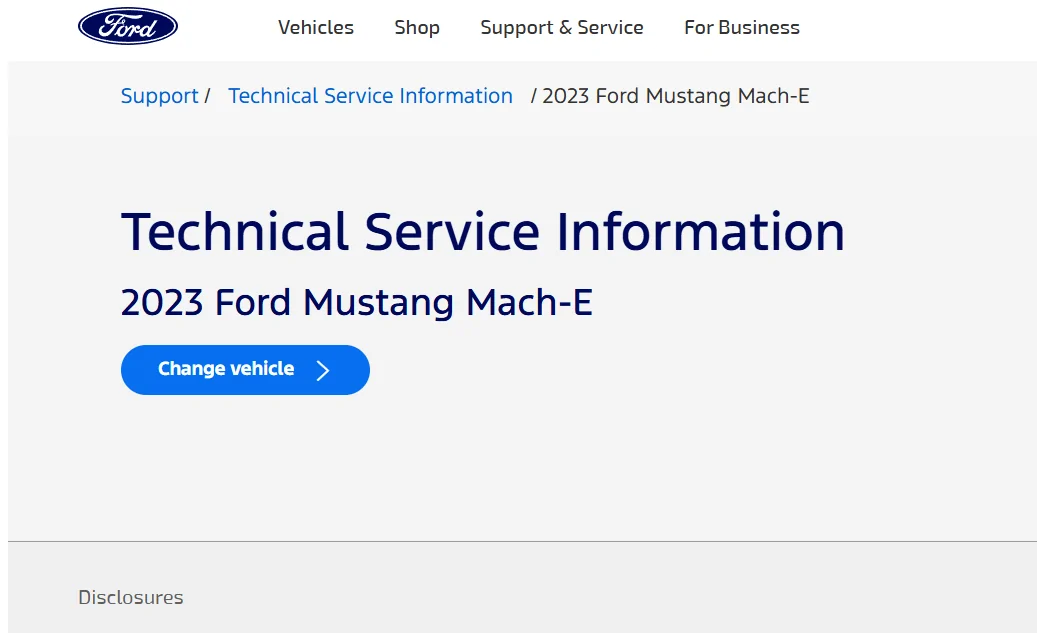Open the Support & Service menu
Screen dimensions: 1037x633
[x=561, y=28]
